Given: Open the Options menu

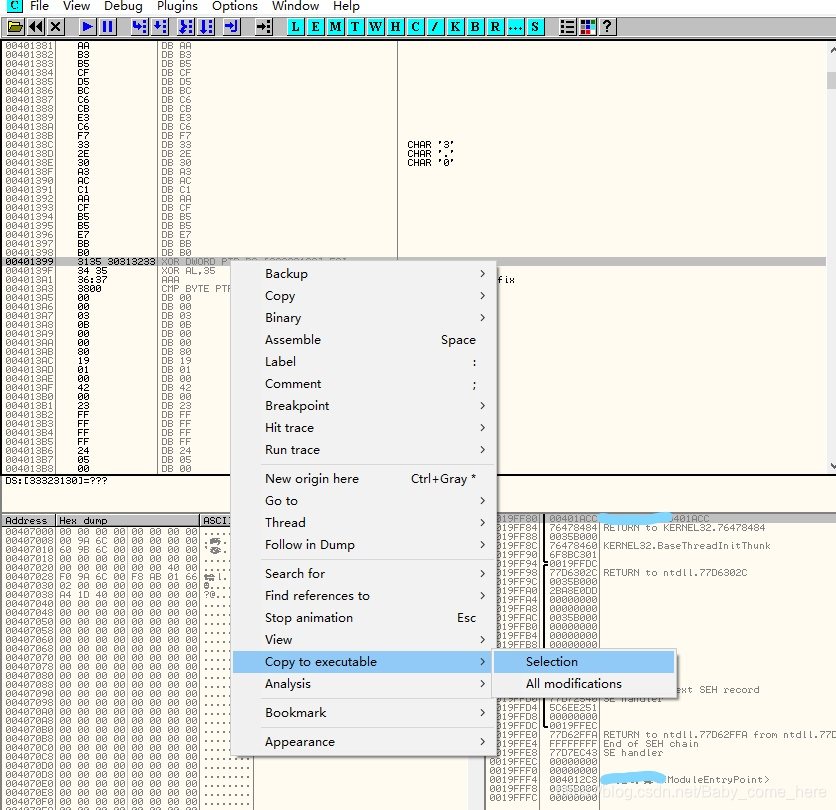Looking at the screenshot, I should [x=235, y=6].
